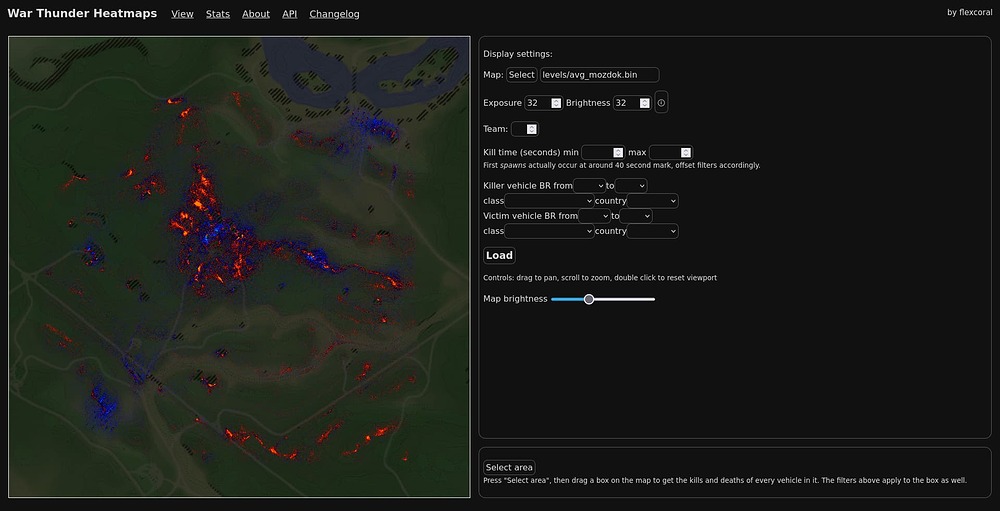
Task: Click the Map brightness slider handle
Action: point(589,299)
